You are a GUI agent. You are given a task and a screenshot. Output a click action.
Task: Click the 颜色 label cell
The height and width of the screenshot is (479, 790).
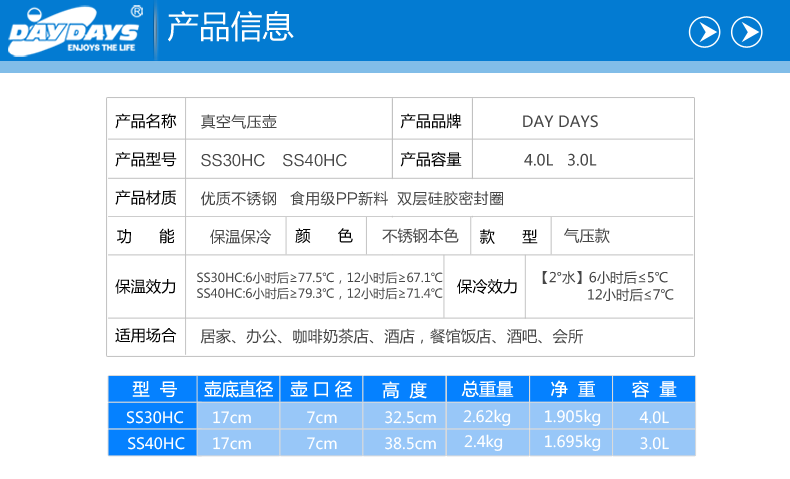point(324,236)
